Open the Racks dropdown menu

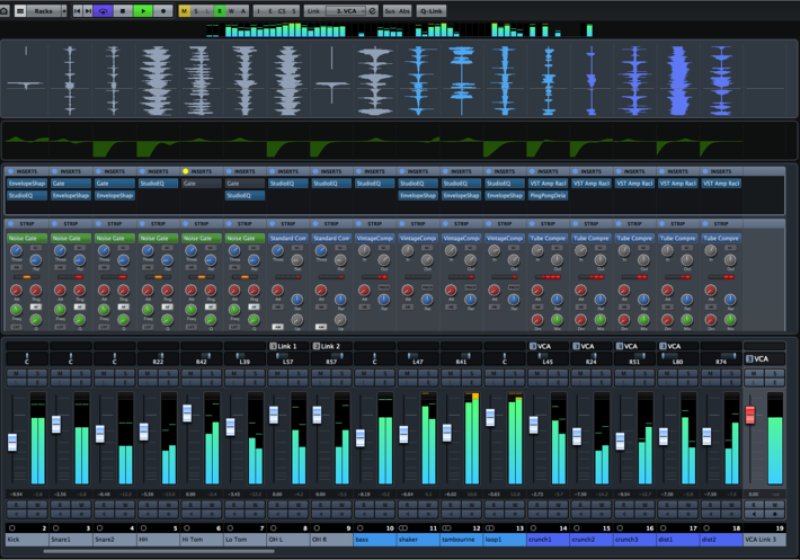point(45,10)
